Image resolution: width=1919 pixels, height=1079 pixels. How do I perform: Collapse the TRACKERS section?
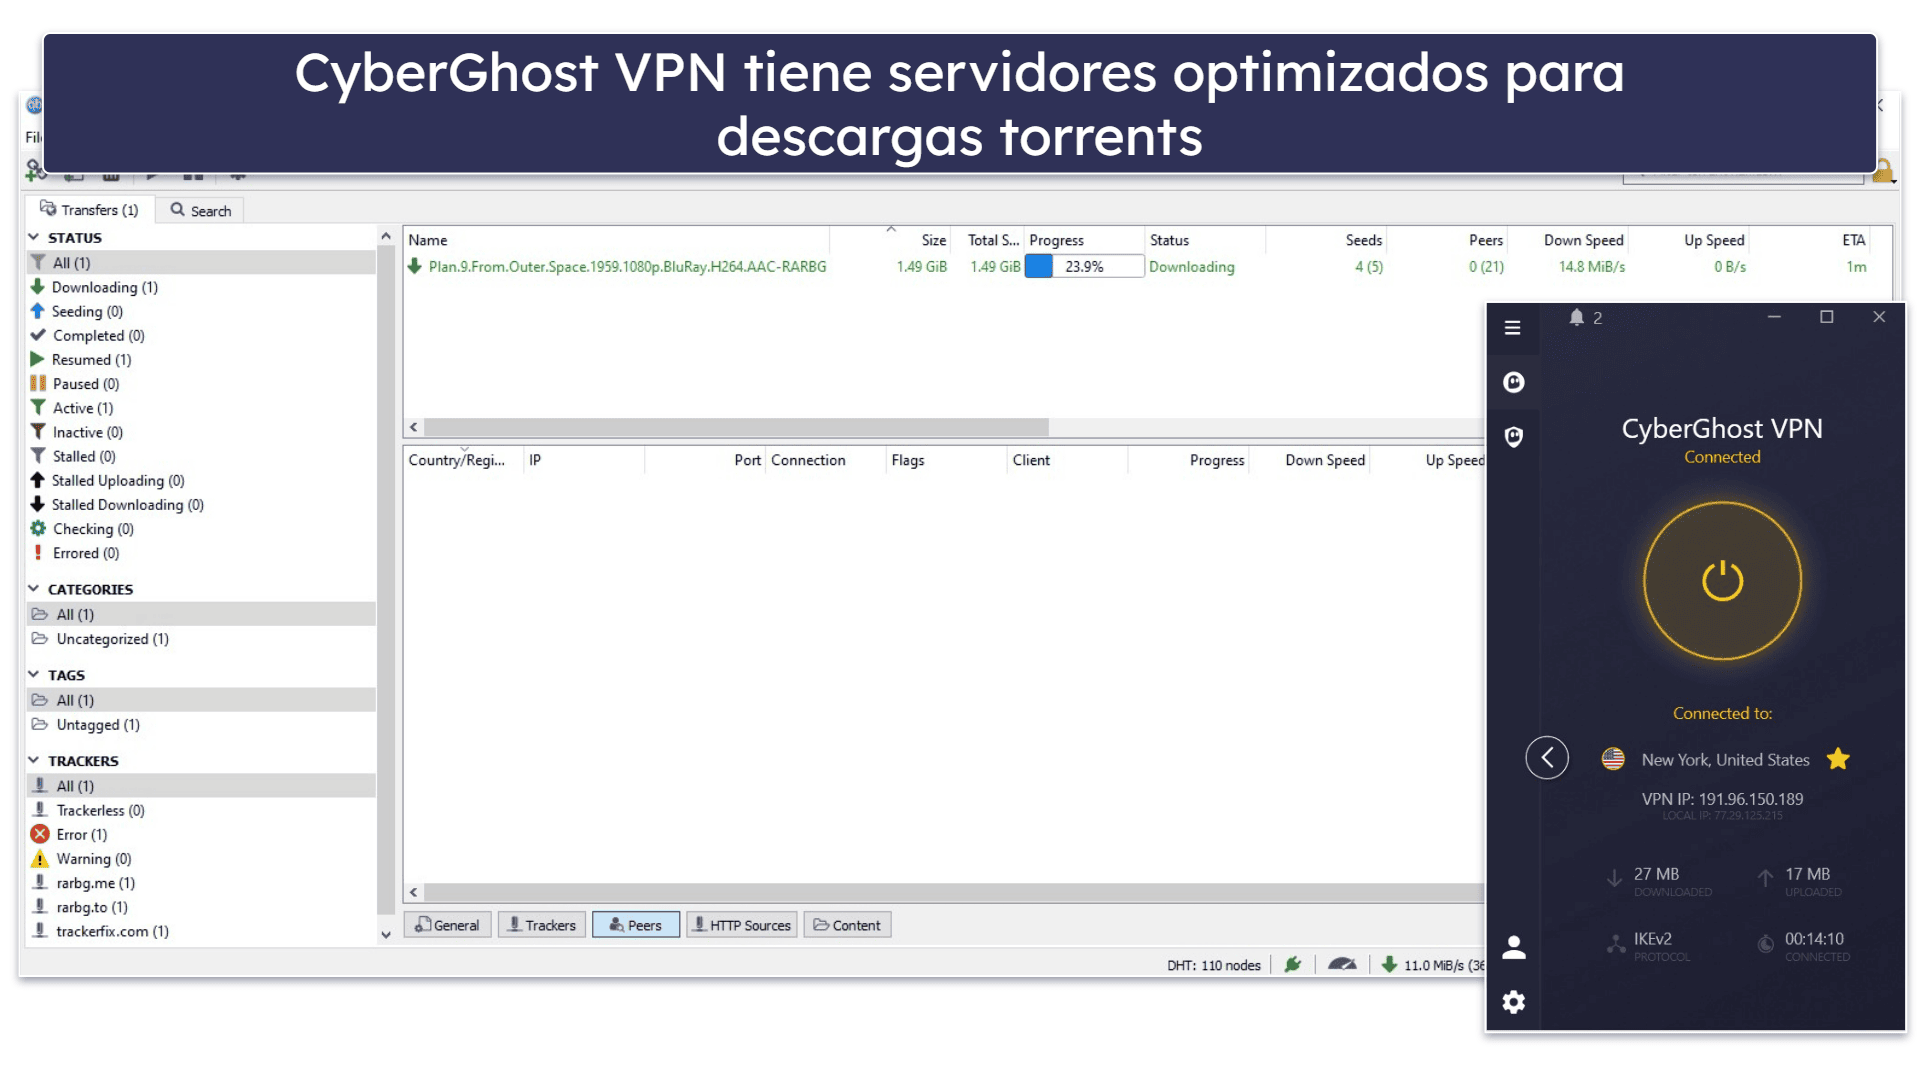point(33,761)
